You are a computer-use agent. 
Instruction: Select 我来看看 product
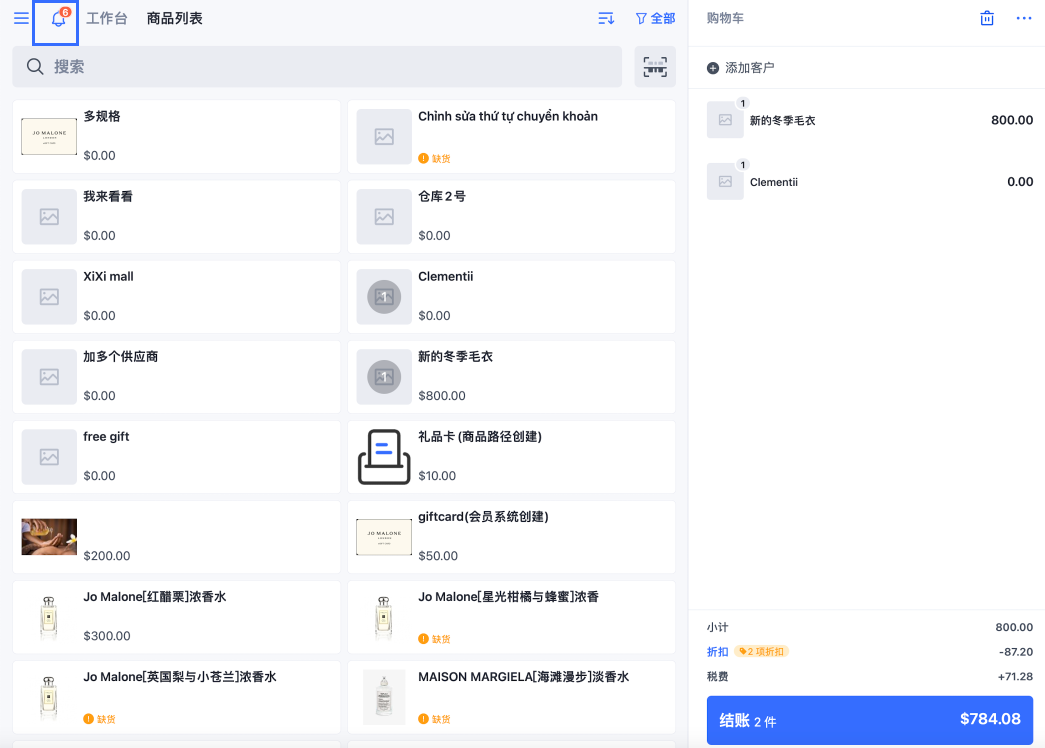tap(177, 217)
